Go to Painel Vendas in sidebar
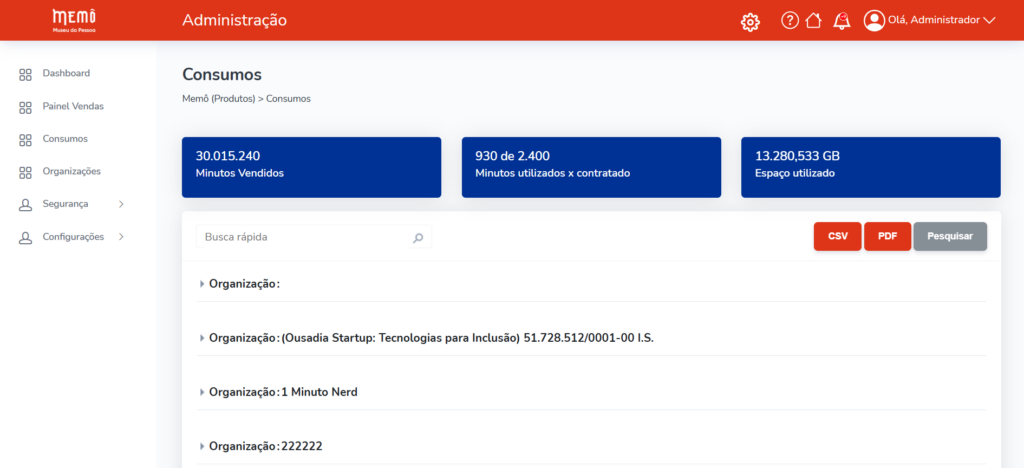Viewport: 1024px width, 468px height. 72,106
